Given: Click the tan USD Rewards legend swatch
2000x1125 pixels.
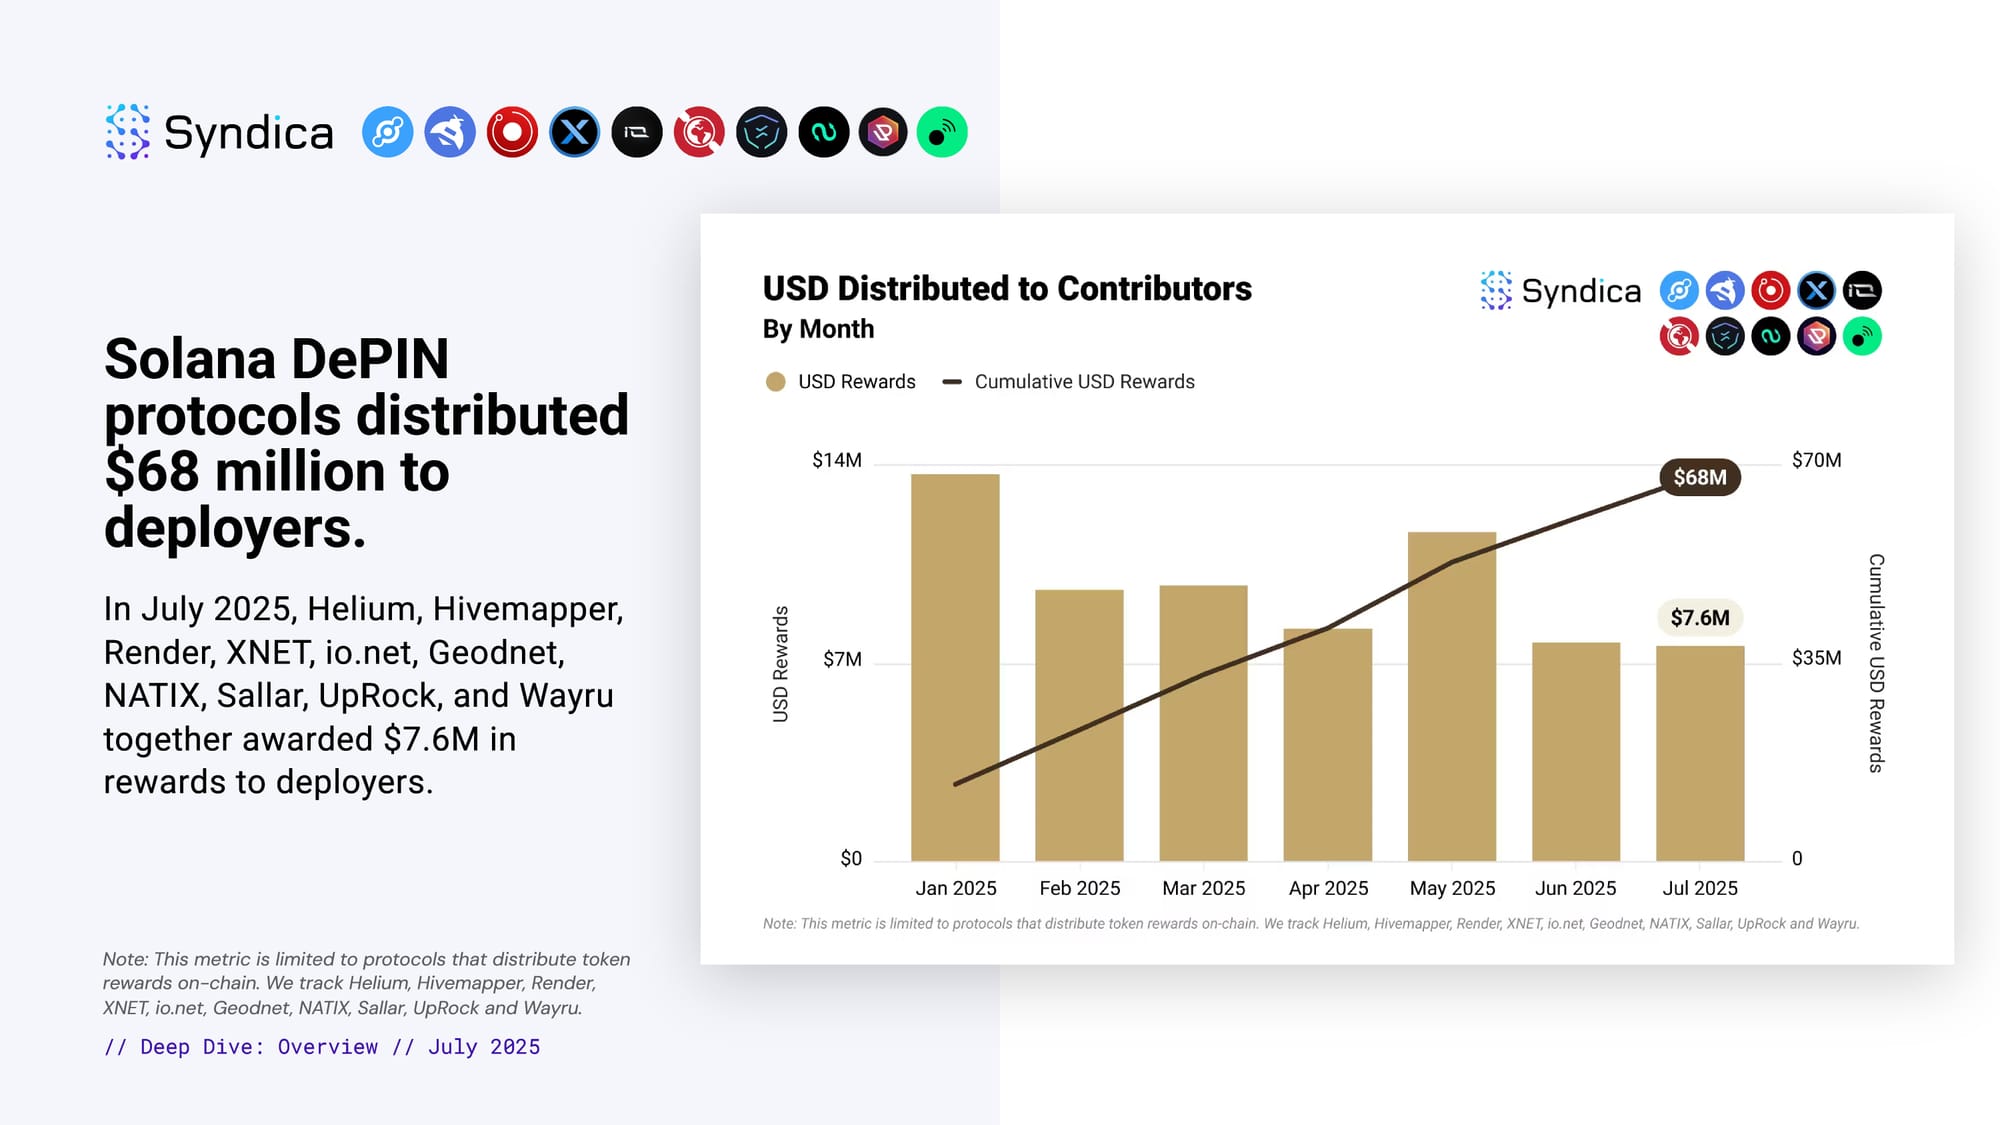Looking at the screenshot, I should pos(775,382).
